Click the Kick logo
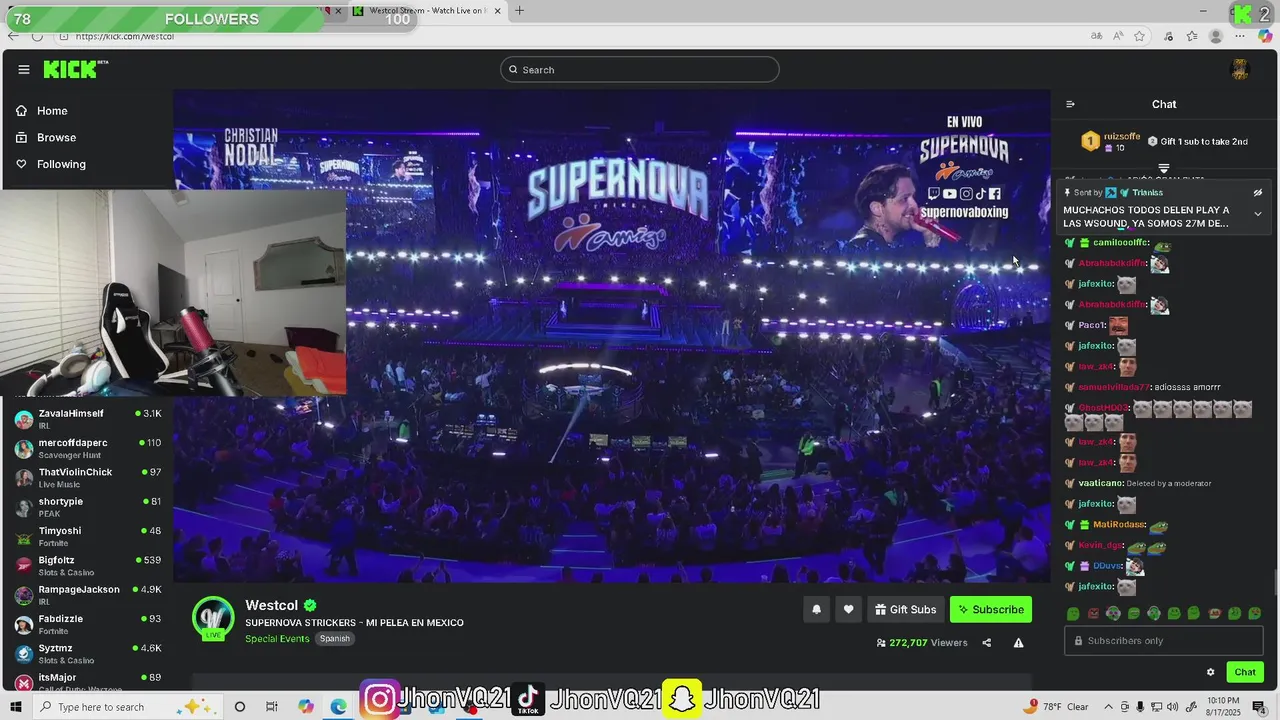Screen dimensions: 1280x720 [75, 69]
